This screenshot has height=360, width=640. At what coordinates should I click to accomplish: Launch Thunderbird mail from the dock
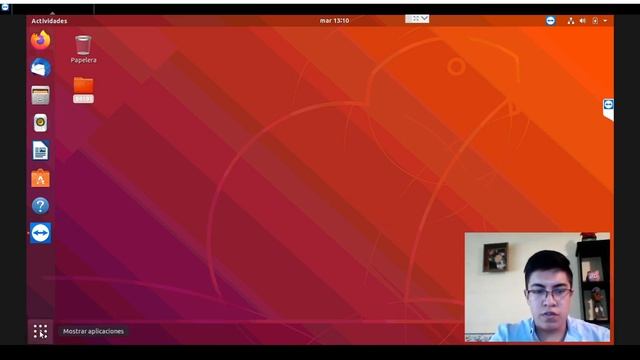40,67
